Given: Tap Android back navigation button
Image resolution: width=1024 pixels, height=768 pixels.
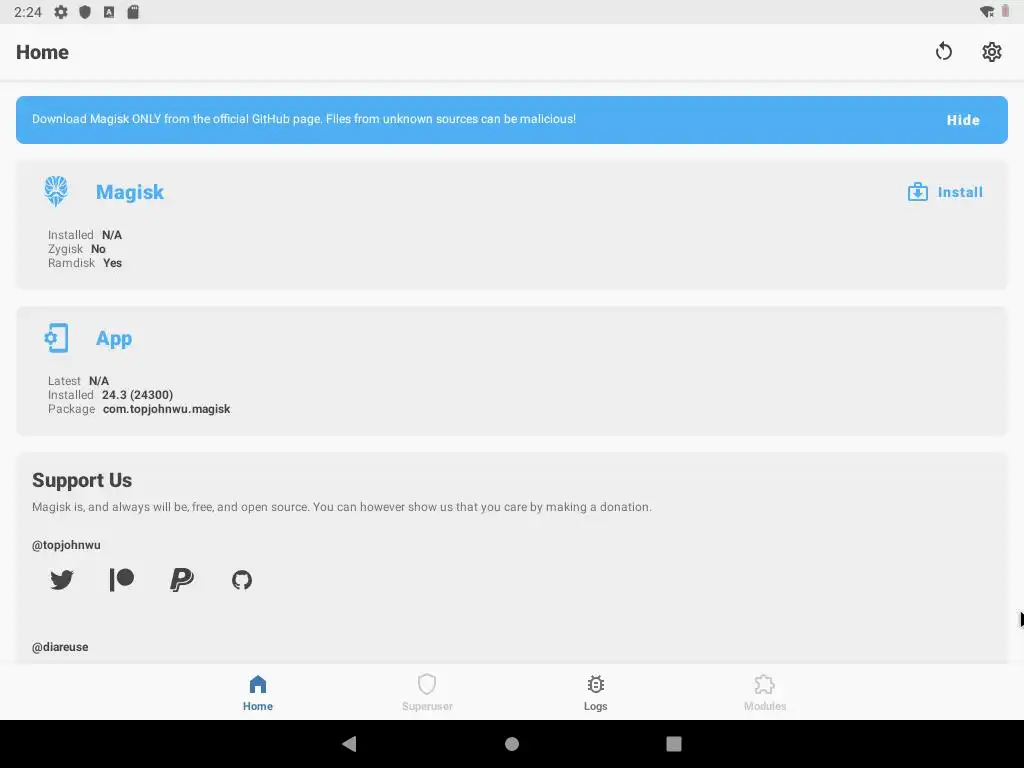Looking at the screenshot, I should pos(349,744).
